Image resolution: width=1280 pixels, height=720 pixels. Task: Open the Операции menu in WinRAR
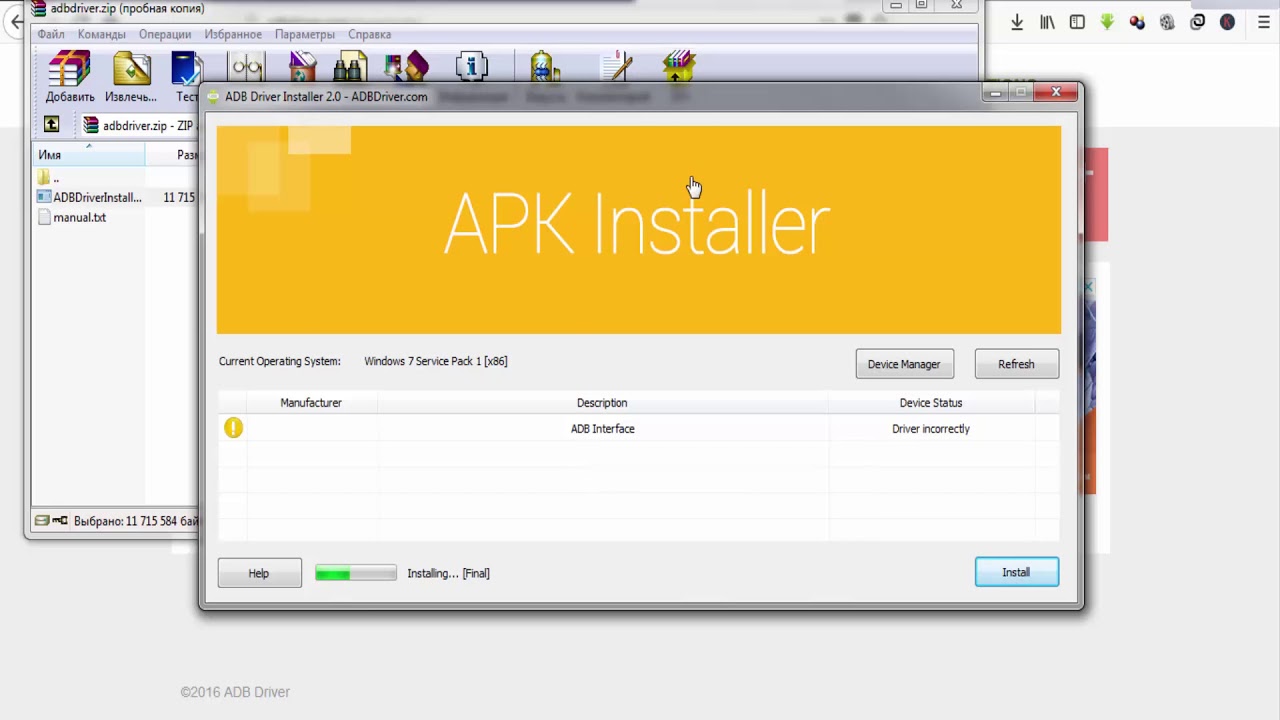coord(165,34)
